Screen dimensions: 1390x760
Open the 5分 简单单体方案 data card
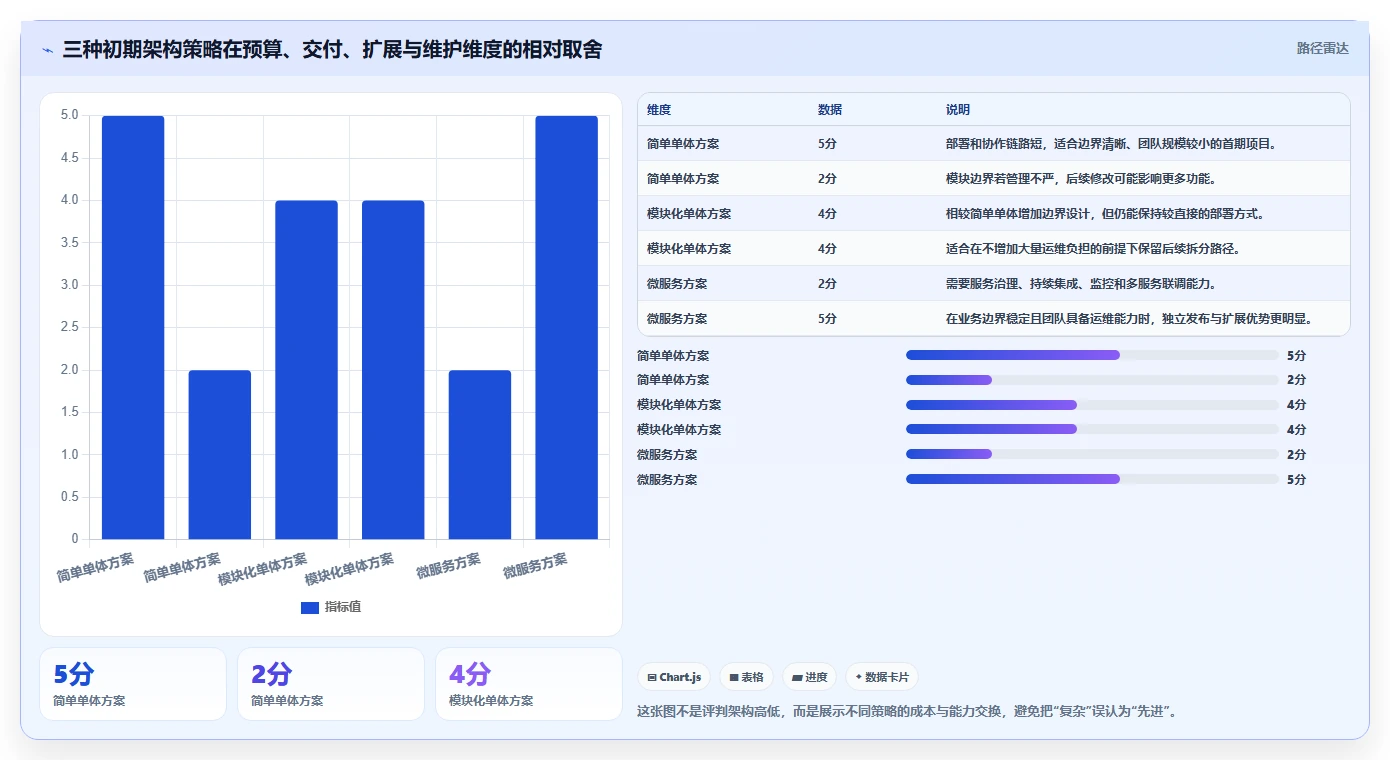coord(133,684)
